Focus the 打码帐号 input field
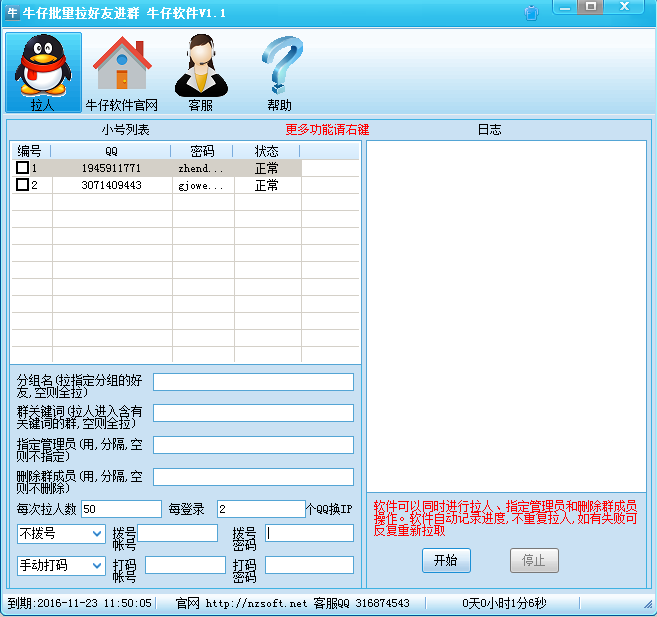The height and width of the screenshot is (617, 657). click(x=185, y=565)
